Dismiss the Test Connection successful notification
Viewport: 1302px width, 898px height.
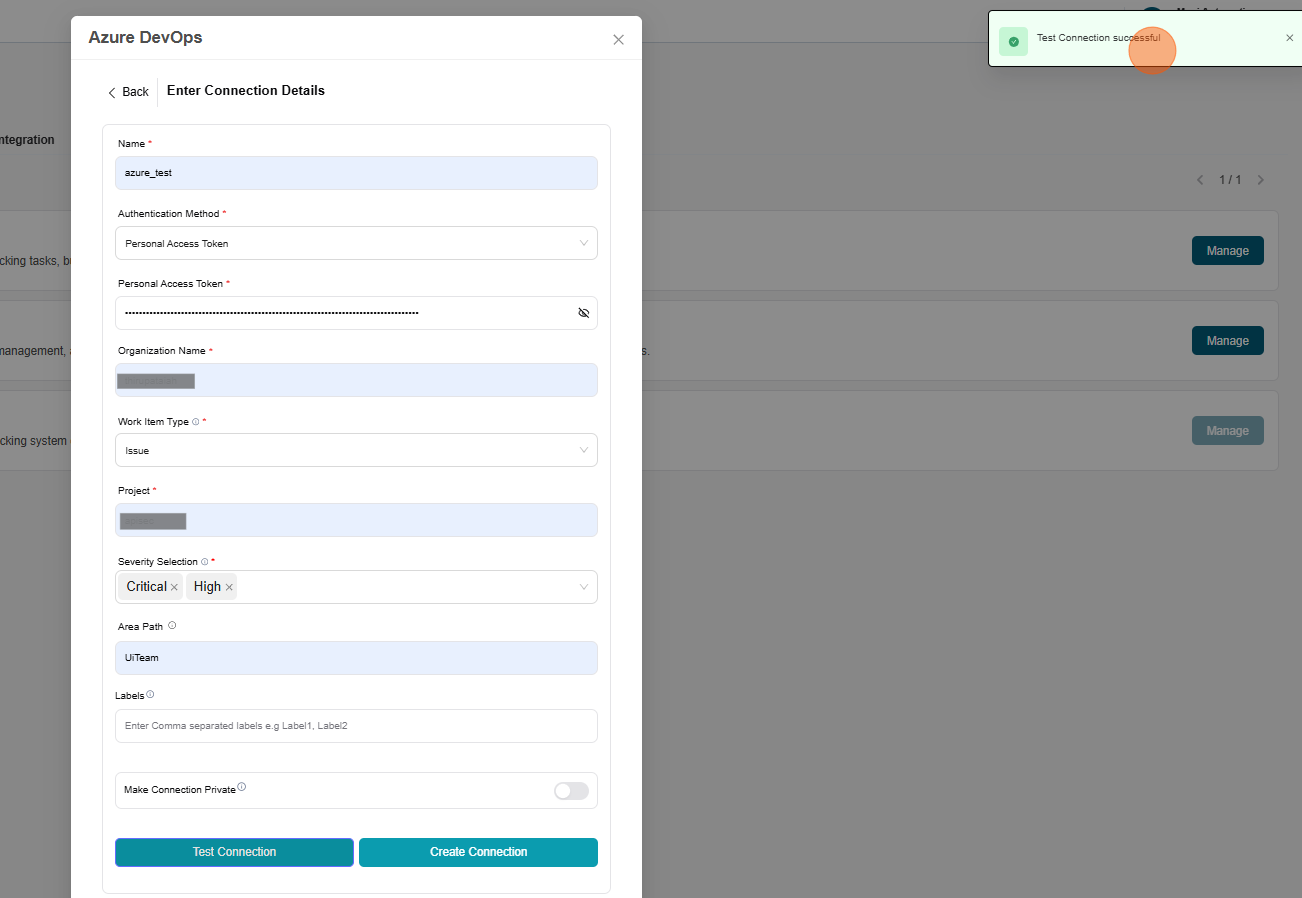pos(1289,38)
